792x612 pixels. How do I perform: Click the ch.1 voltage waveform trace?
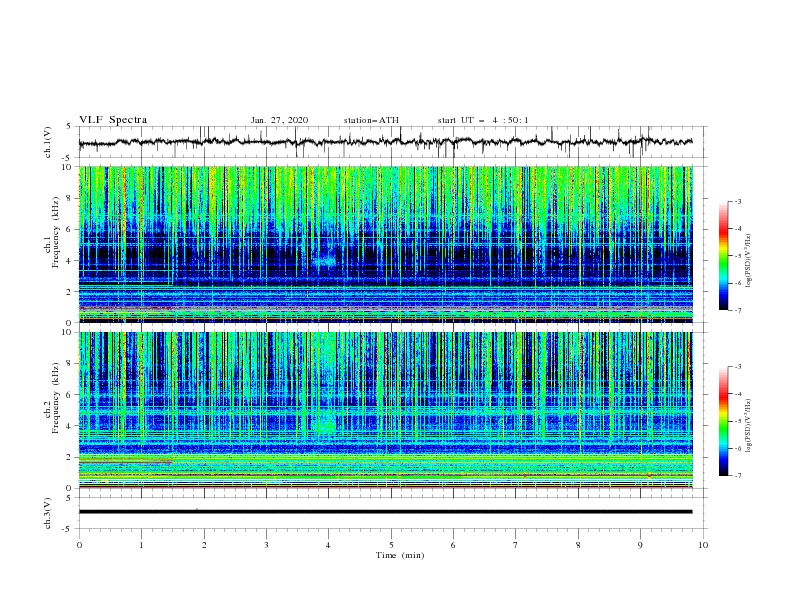click(x=385, y=142)
